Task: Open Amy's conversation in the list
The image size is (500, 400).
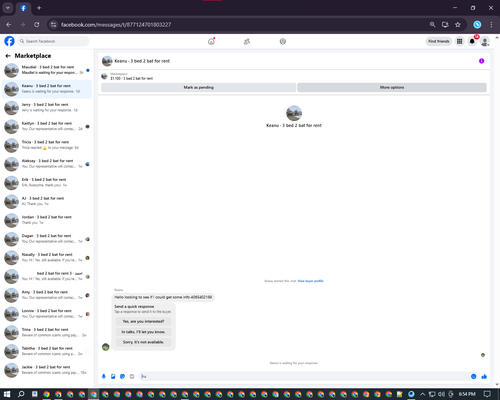Action: [47, 295]
